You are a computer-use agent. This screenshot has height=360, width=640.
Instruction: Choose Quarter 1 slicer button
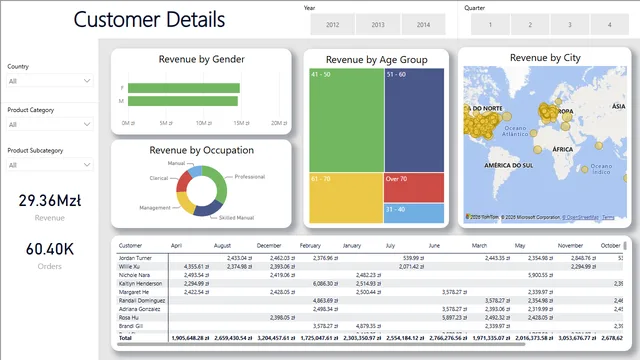(490, 24)
